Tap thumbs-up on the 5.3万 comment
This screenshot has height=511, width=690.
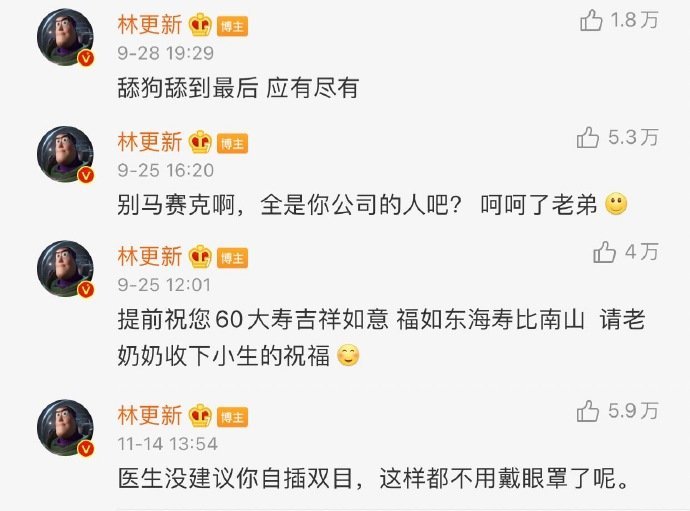(x=587, y=137)
